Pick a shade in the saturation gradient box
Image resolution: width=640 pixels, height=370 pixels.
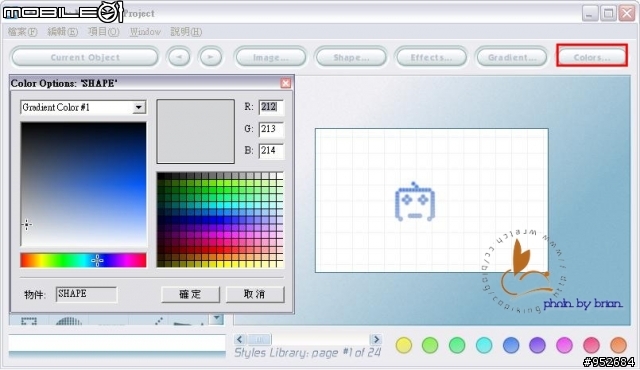(x=84, y=184)
